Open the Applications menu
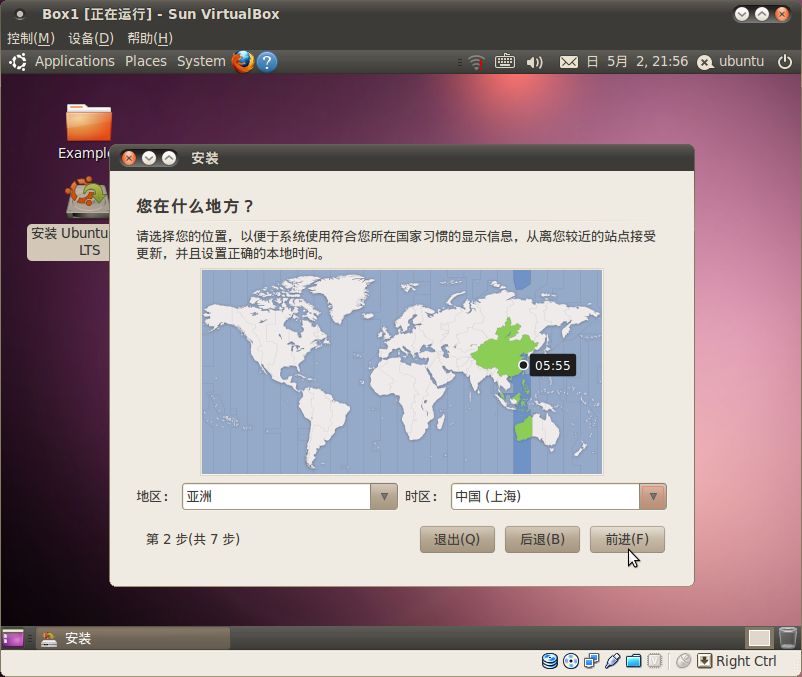This screenshot has height=677, width=802. pos(75,61)
